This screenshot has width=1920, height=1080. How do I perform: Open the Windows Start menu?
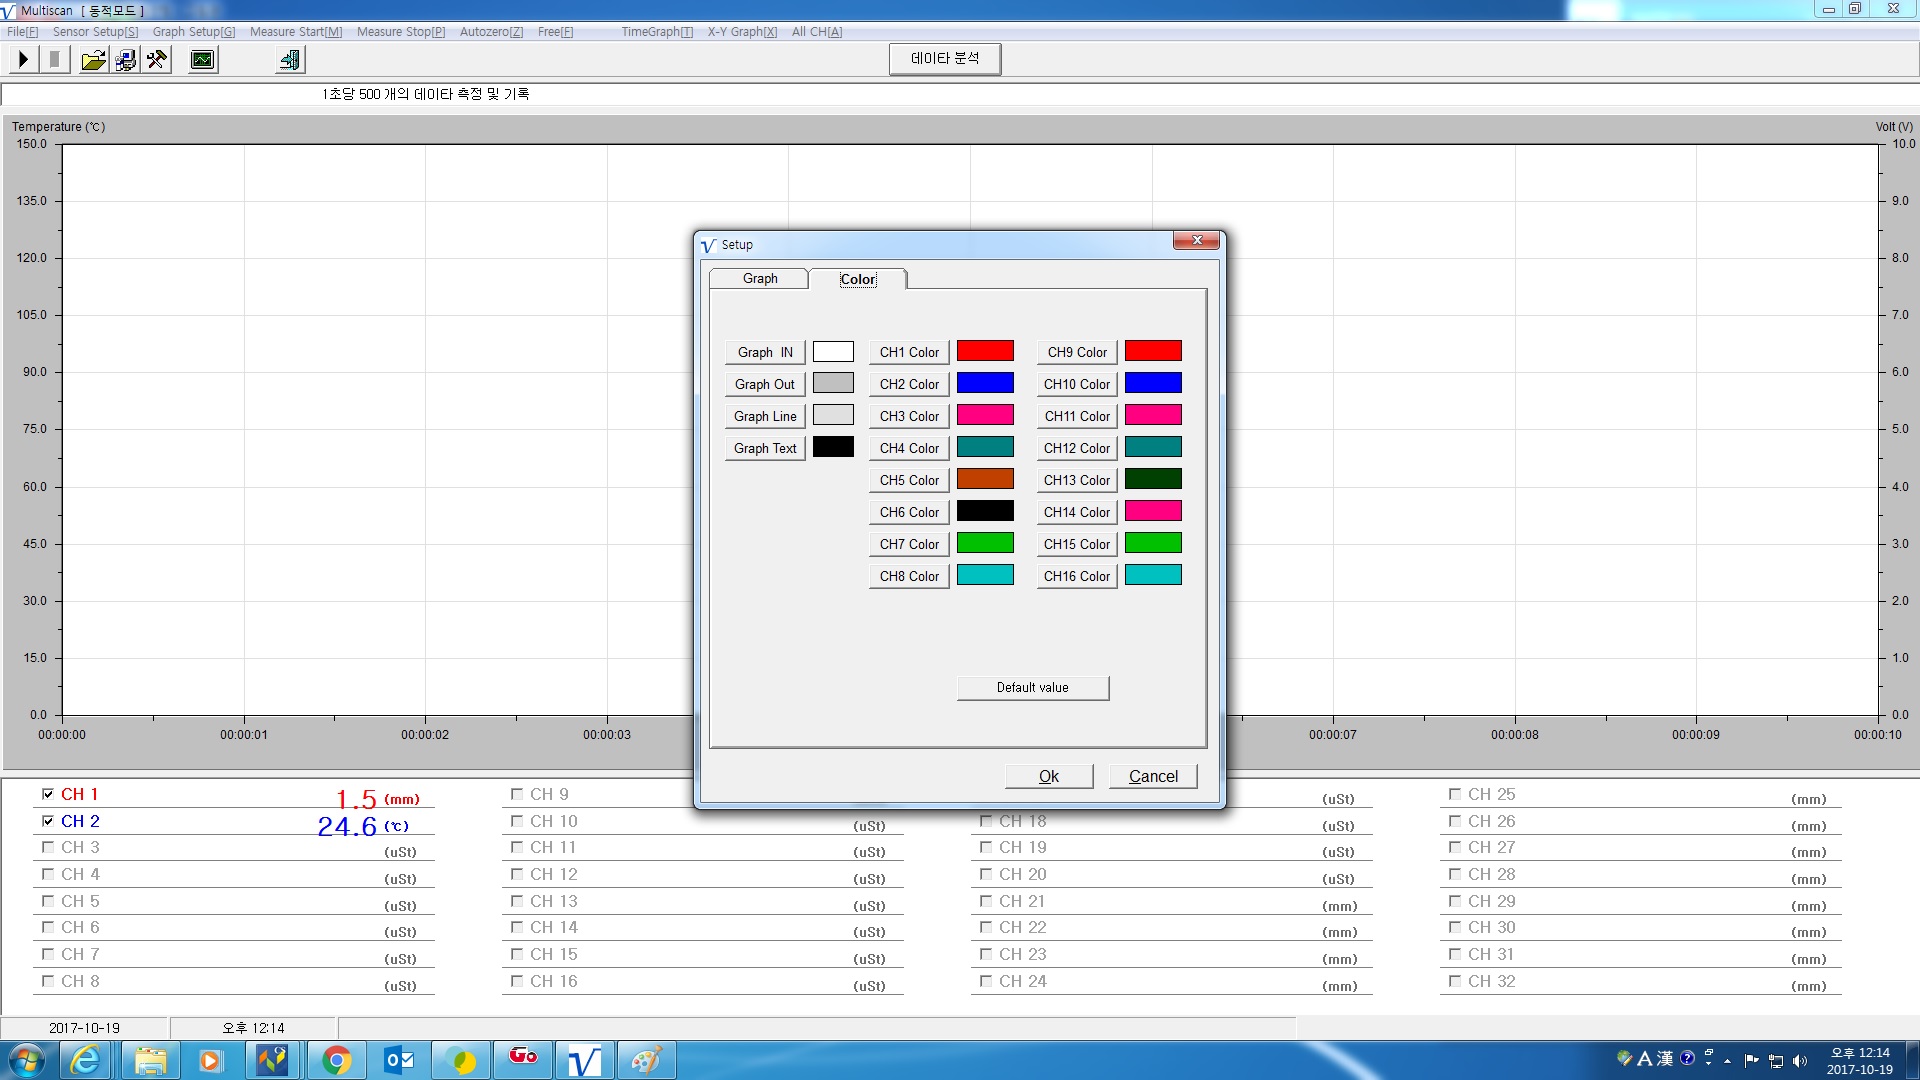coord(26,1060)
